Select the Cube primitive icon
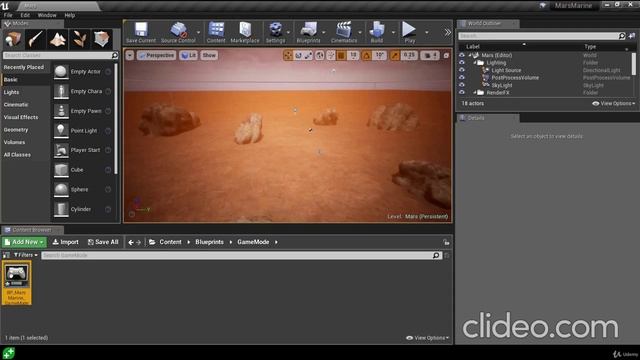This screenshot has height=360, width=640. tap(61, 169)
